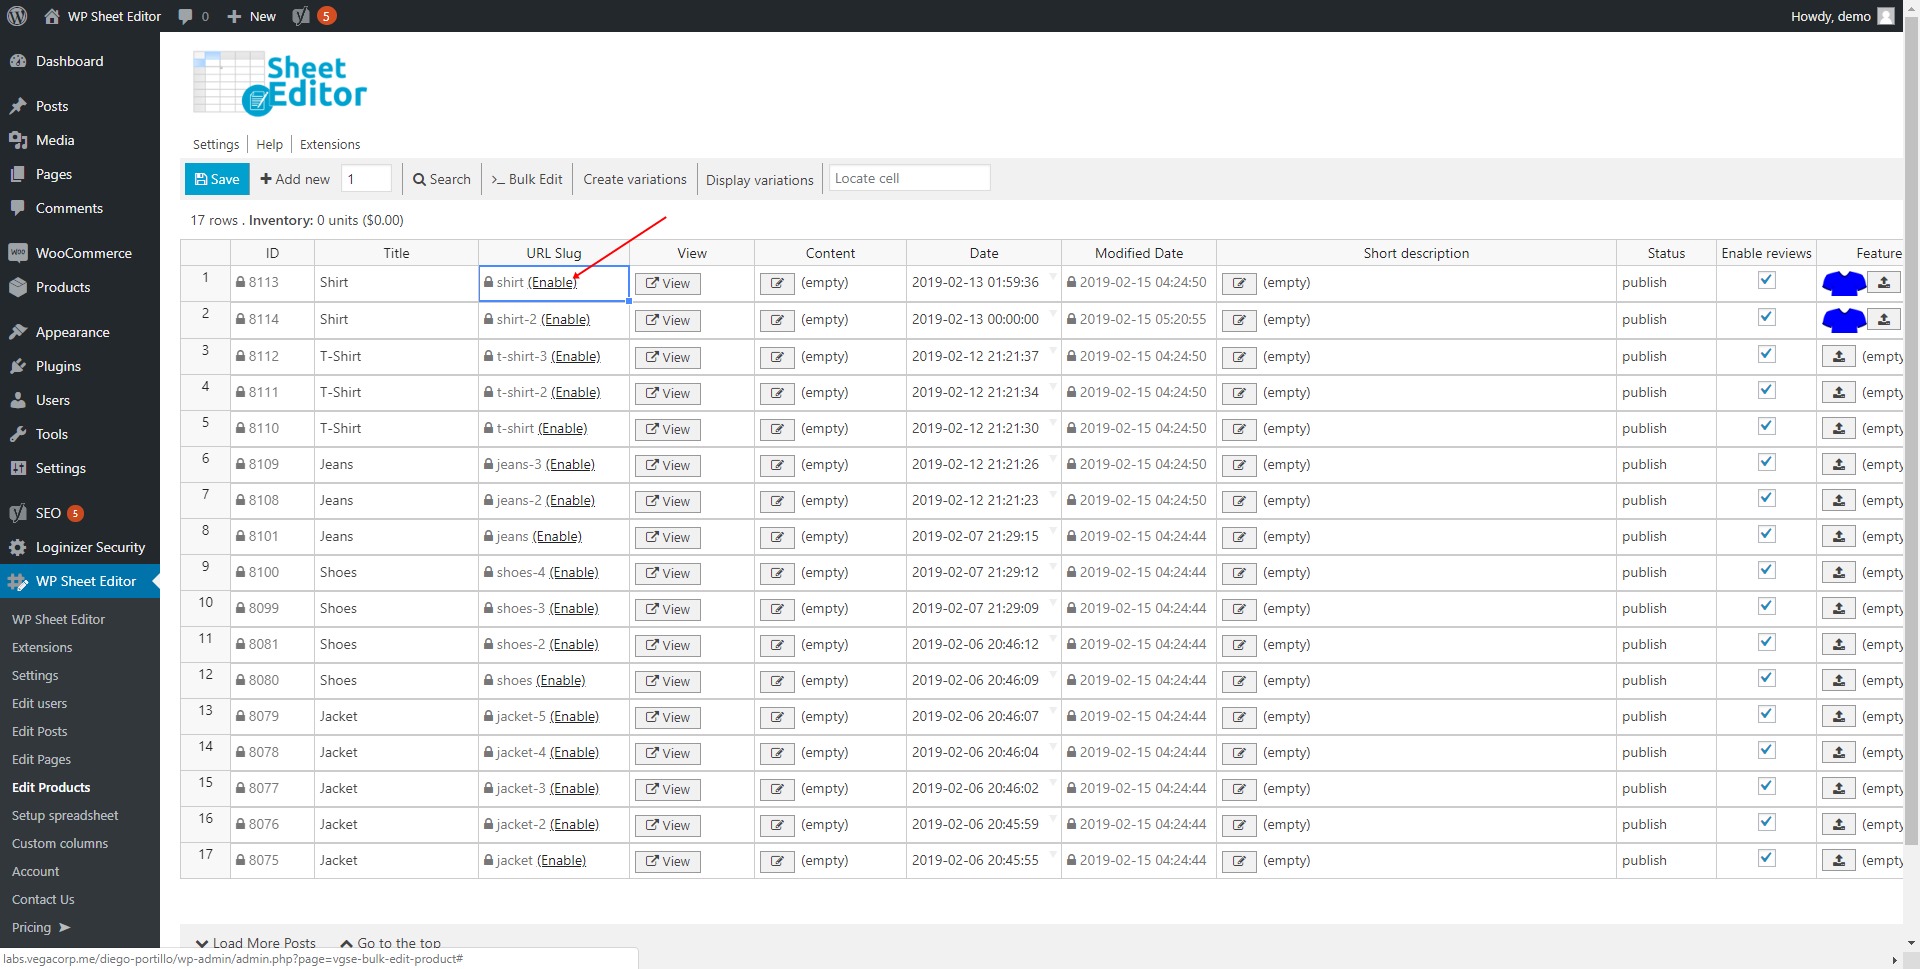Click Go to the top arrow link
The width and height of the screenshot is (1920, 969).
click(390, 943)
